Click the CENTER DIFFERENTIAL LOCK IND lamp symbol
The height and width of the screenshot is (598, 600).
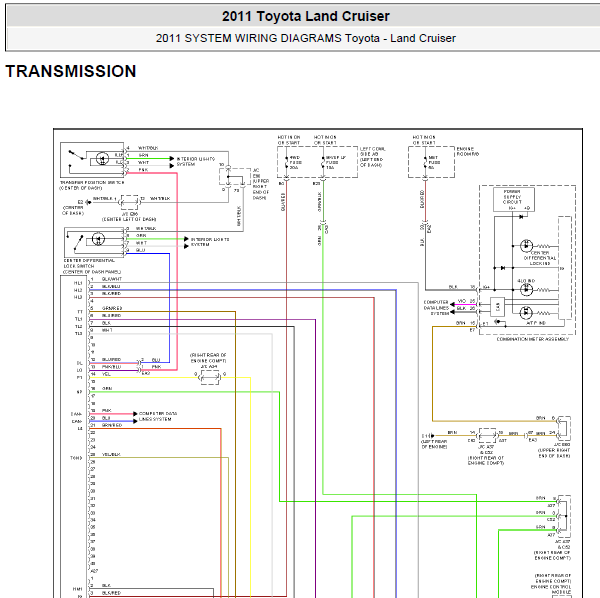click(x=527, y=246)
